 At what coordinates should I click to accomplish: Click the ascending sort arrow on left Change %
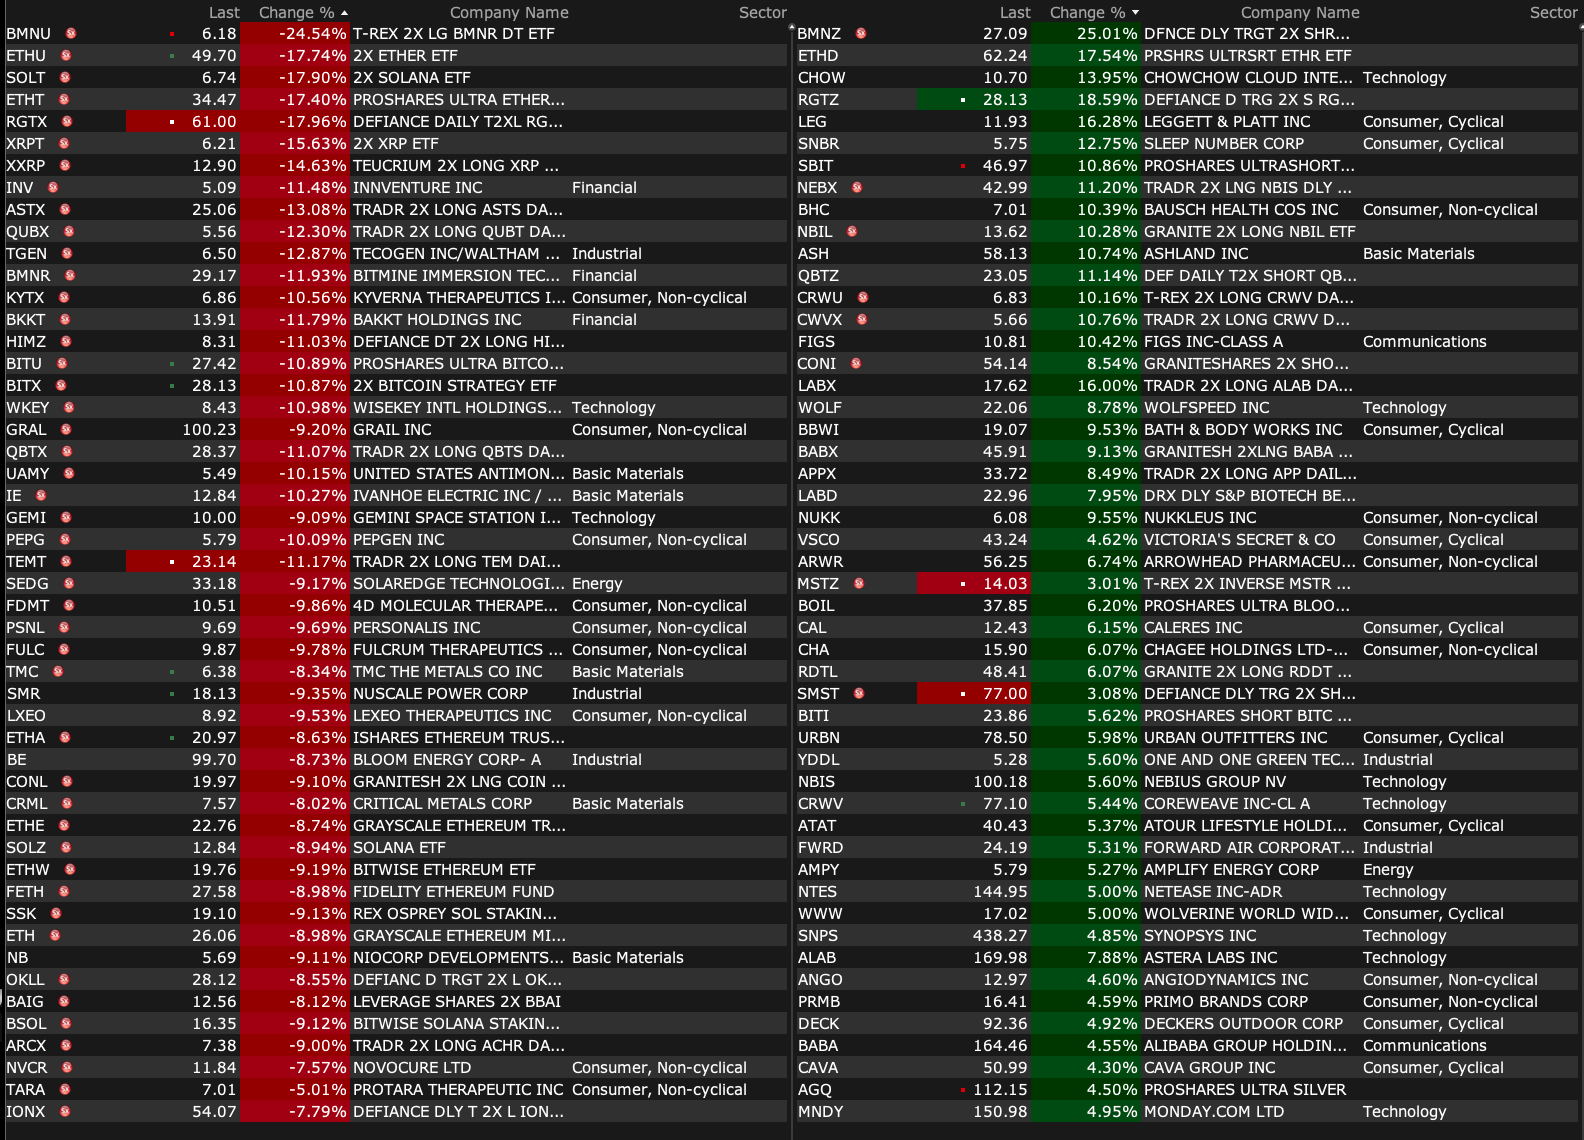(345, 13)
